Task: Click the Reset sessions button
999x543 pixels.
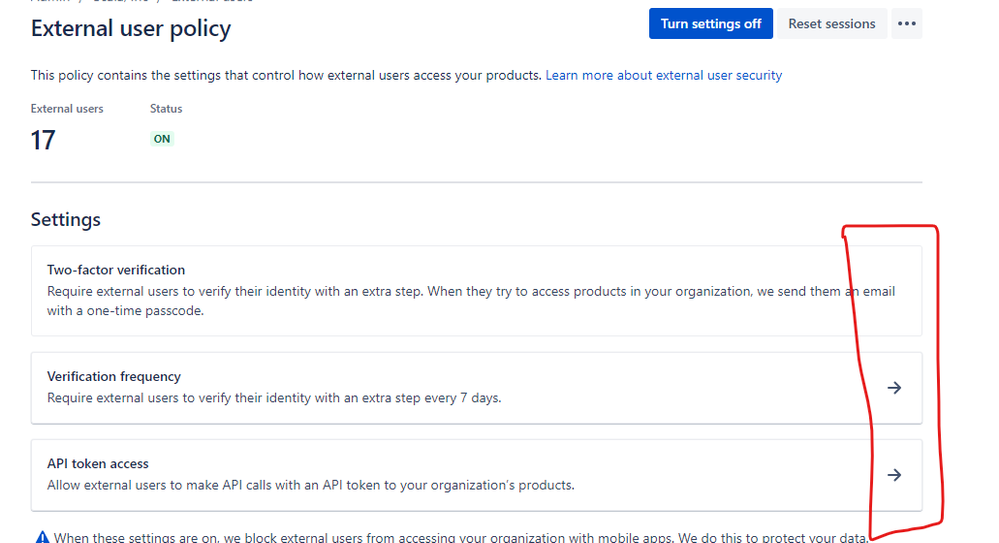Action: (x=831, y=24)
